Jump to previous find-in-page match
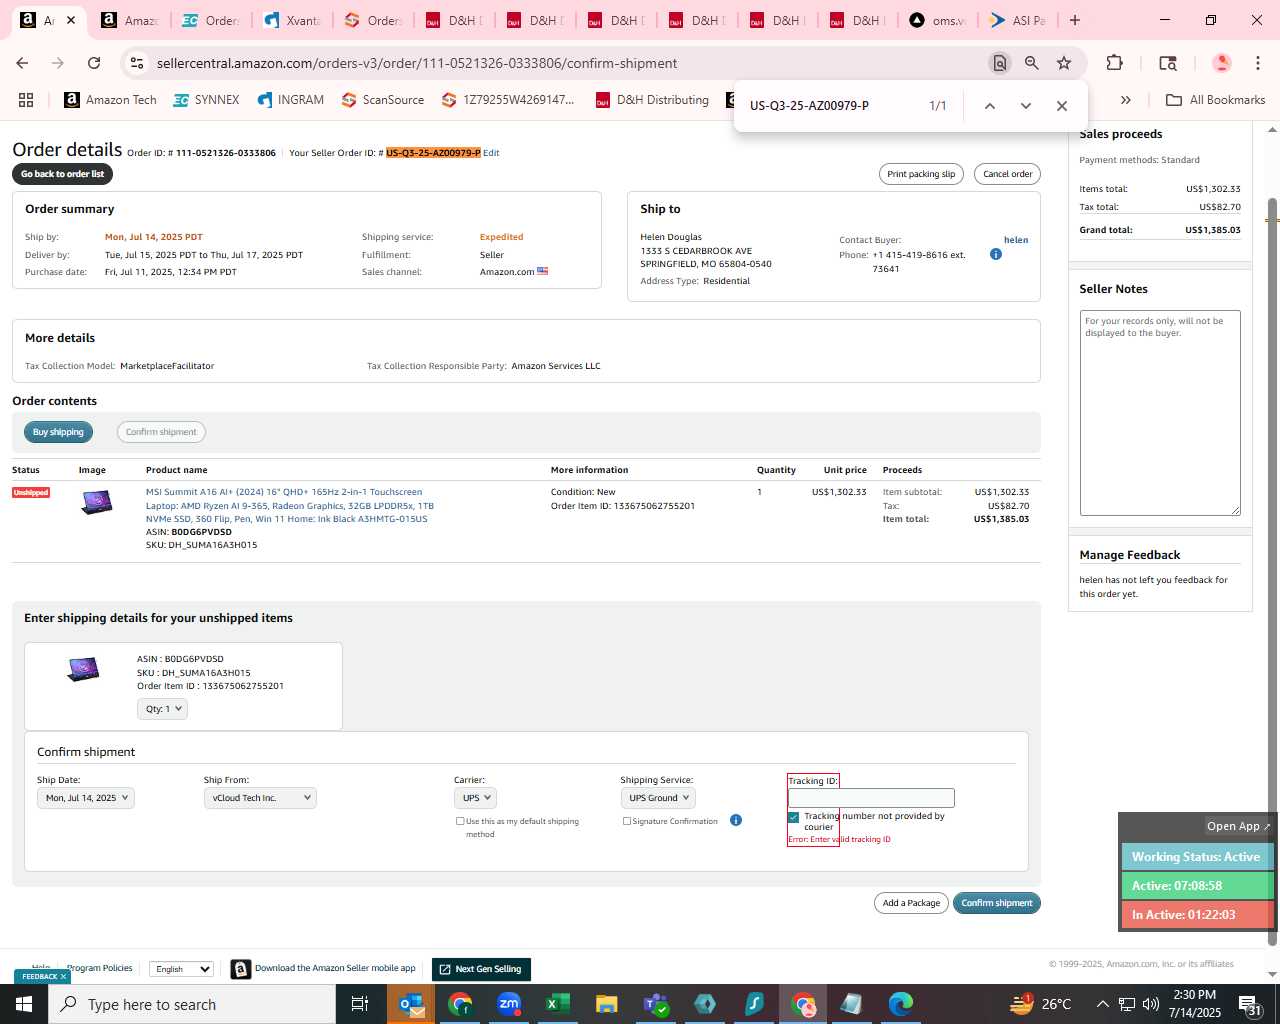Viewport: 1280px width, 1024px height. point(989,106)
